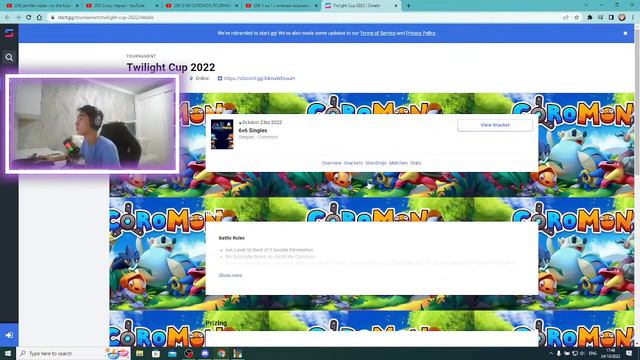Open Mail app from taskbar
Viewport: 640px width, 360px height.
tap(172, 353)
